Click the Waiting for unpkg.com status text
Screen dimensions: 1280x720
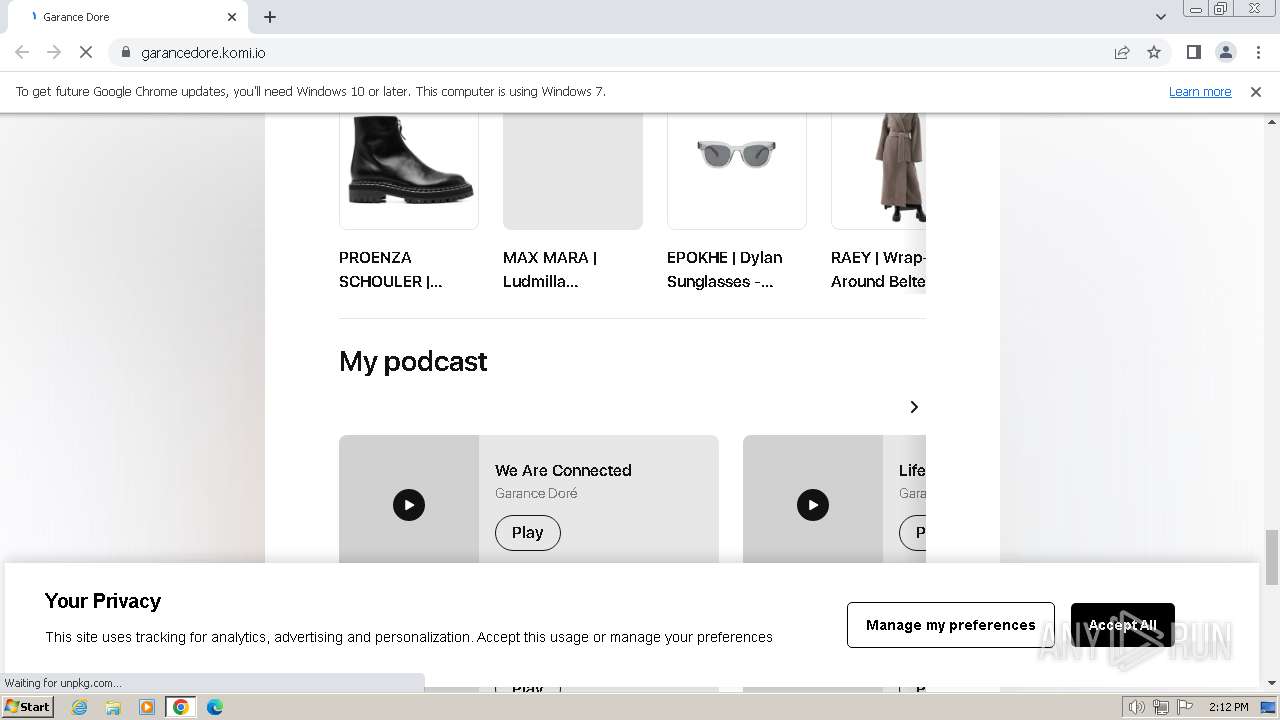[63, 684]
